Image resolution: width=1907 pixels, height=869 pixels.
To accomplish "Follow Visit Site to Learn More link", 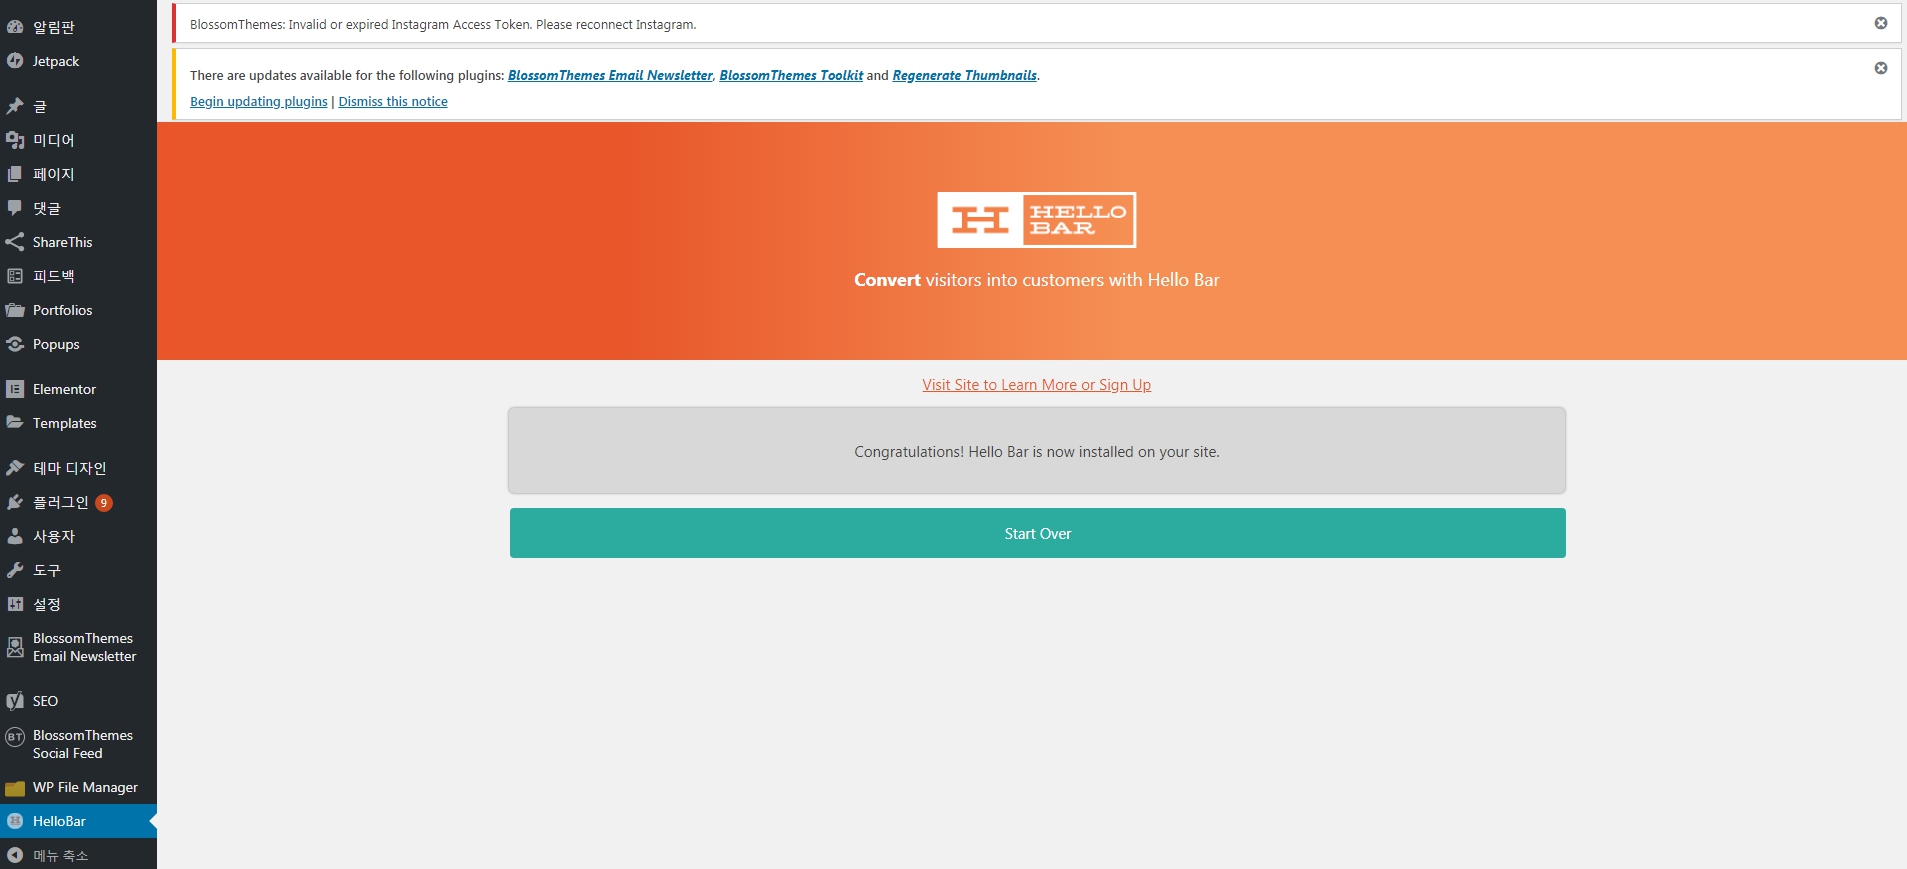I will (x=1036, y=385).
